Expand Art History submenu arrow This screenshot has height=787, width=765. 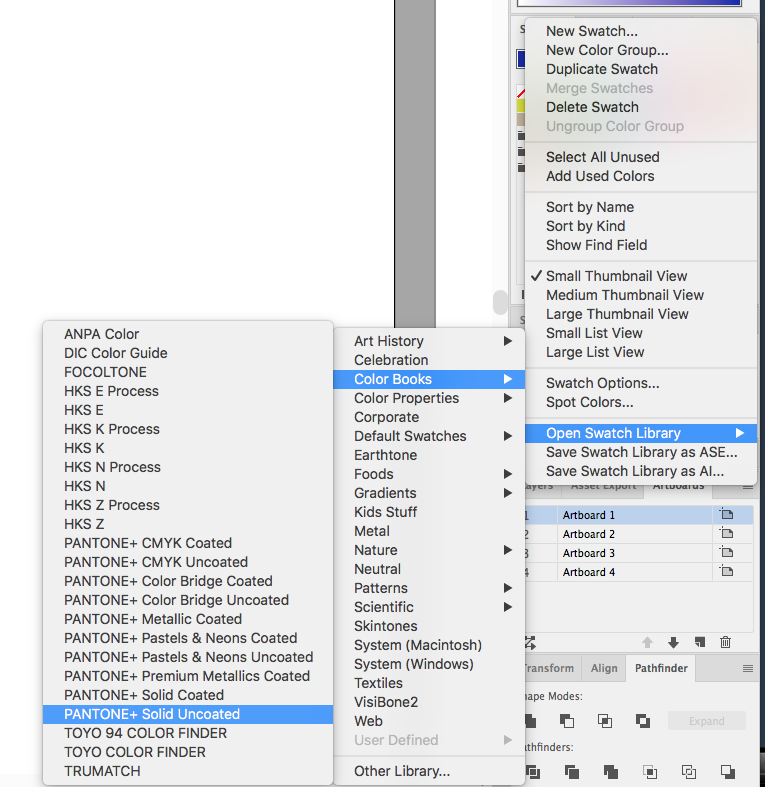point(508,341)
